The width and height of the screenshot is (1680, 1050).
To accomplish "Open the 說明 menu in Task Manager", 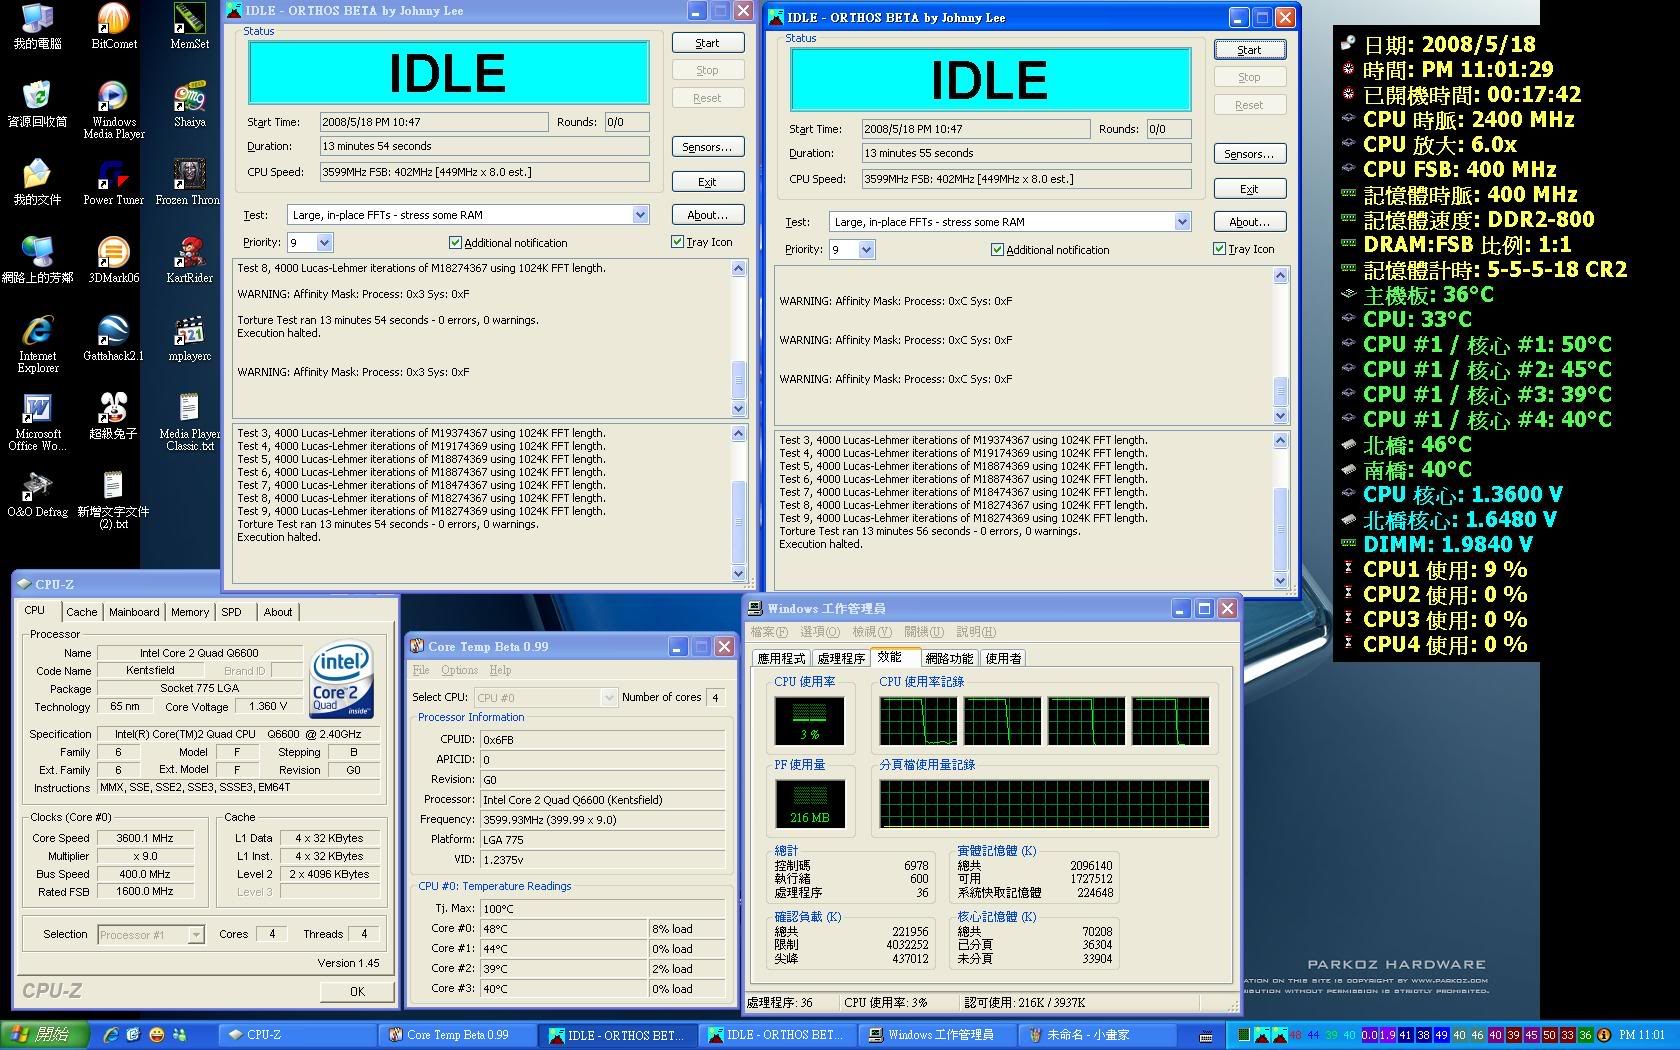I will click(976, 632).
